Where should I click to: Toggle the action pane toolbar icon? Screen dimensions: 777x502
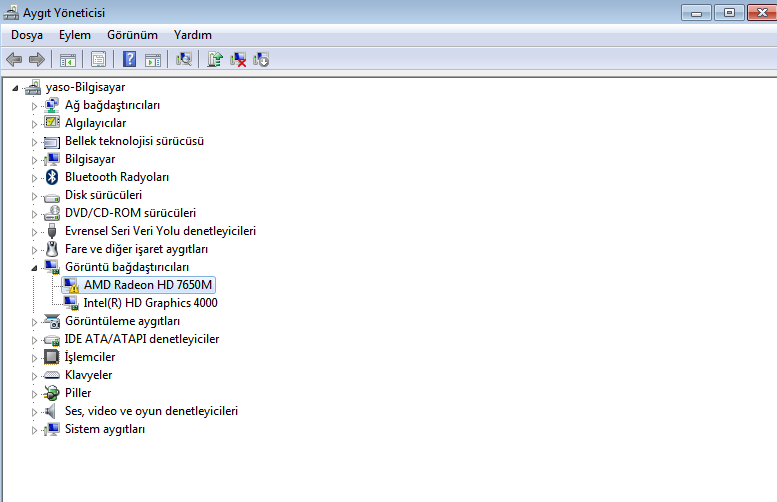tap(153, 60)
